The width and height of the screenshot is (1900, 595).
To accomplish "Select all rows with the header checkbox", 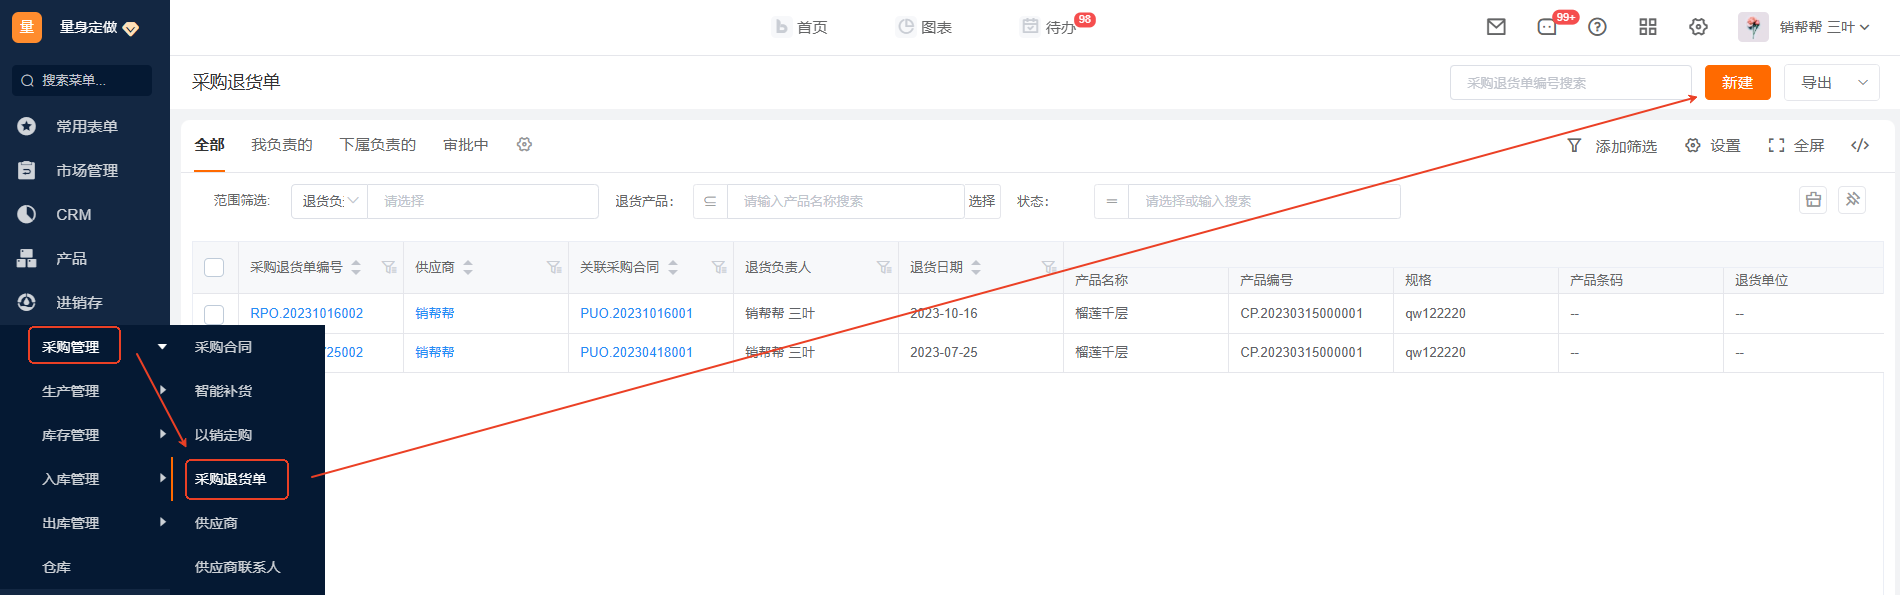I will click(x=214, y=267).
